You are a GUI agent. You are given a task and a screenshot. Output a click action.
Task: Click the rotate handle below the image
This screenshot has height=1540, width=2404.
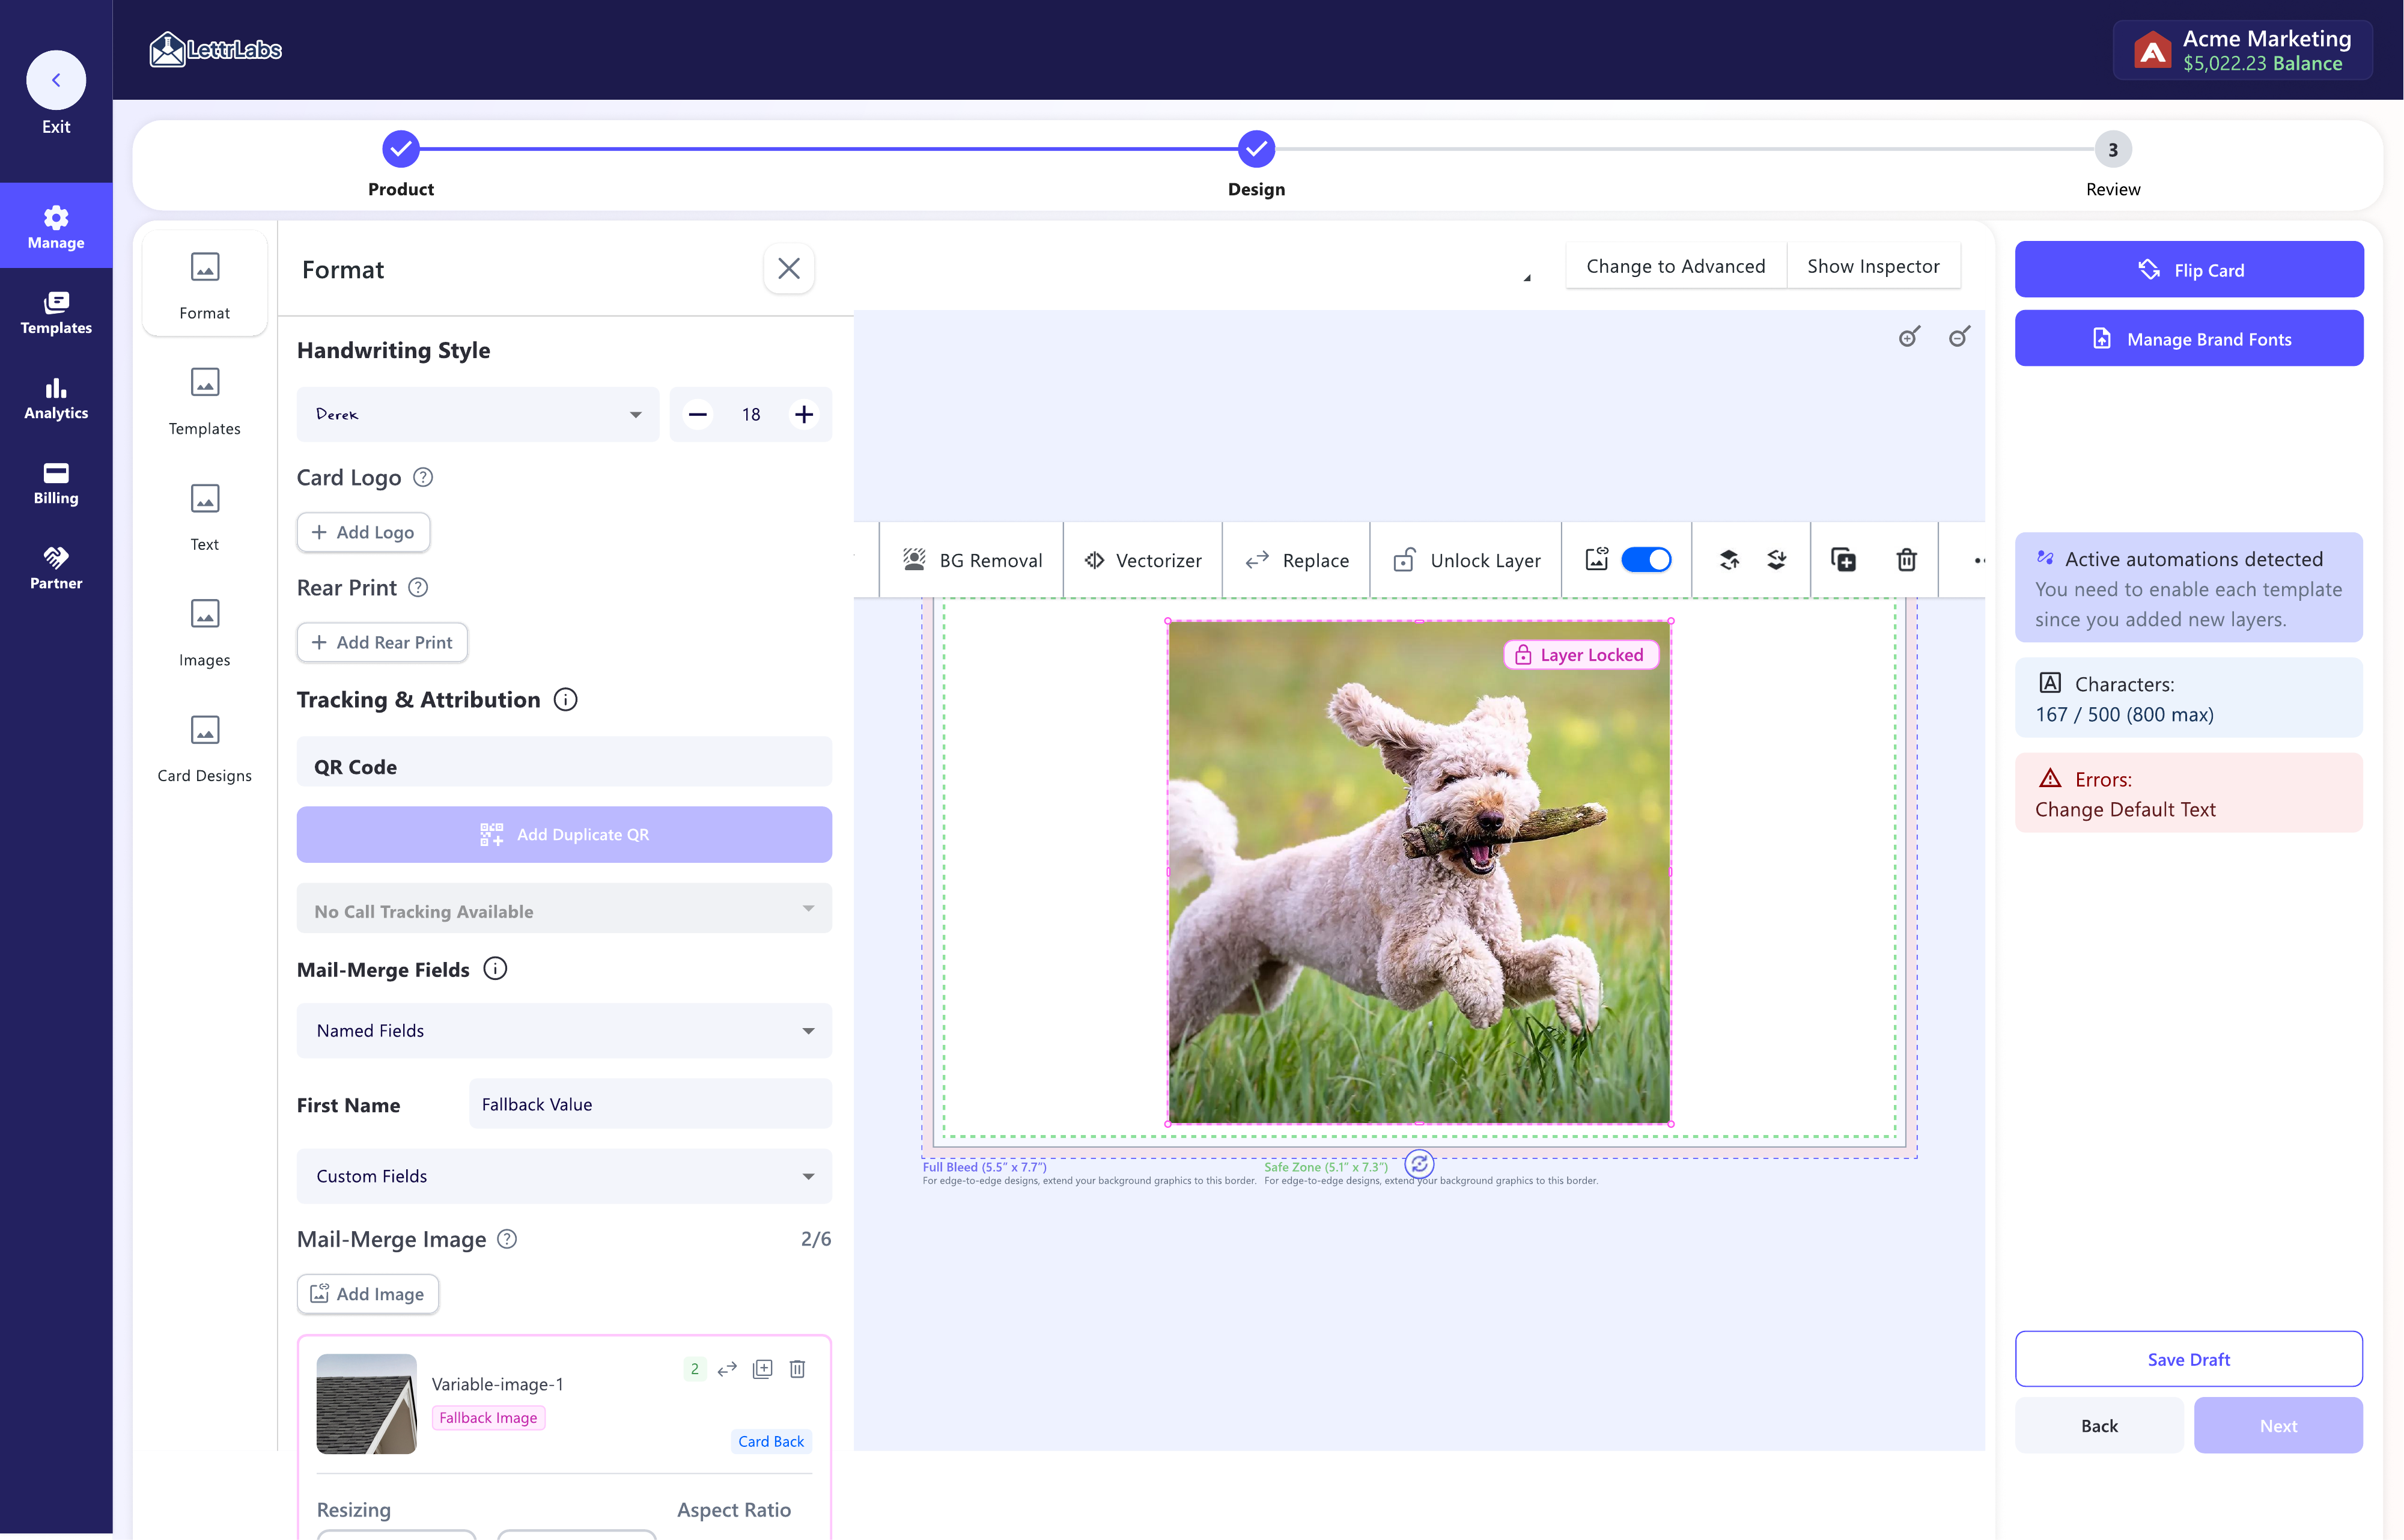[x=1419, y=1164]
